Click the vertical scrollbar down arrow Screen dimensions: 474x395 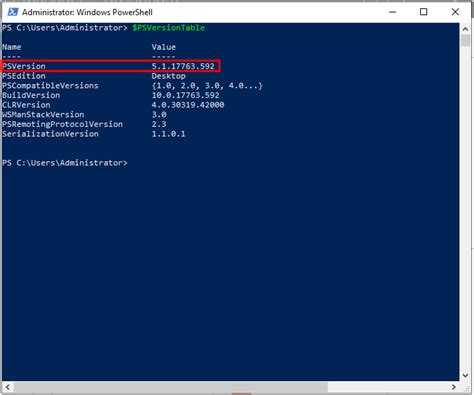(465, 375)
